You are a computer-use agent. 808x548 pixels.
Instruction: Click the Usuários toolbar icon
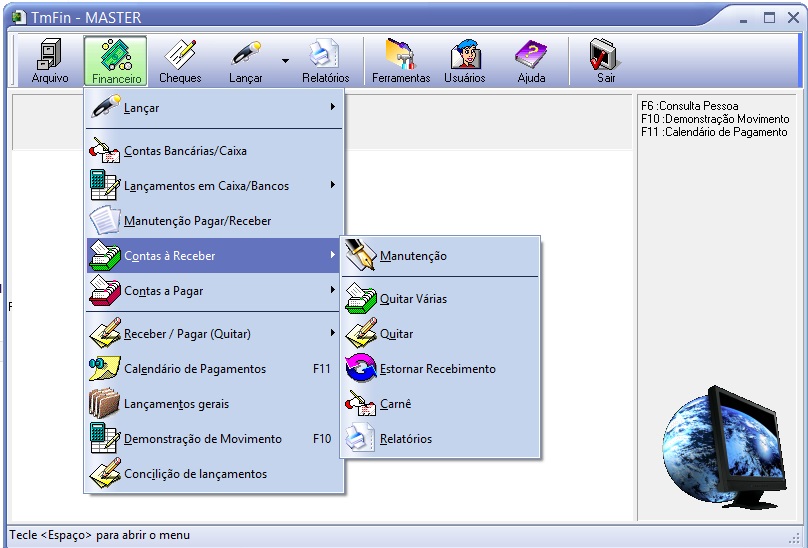pyautogui.click(x=465, y=61)
